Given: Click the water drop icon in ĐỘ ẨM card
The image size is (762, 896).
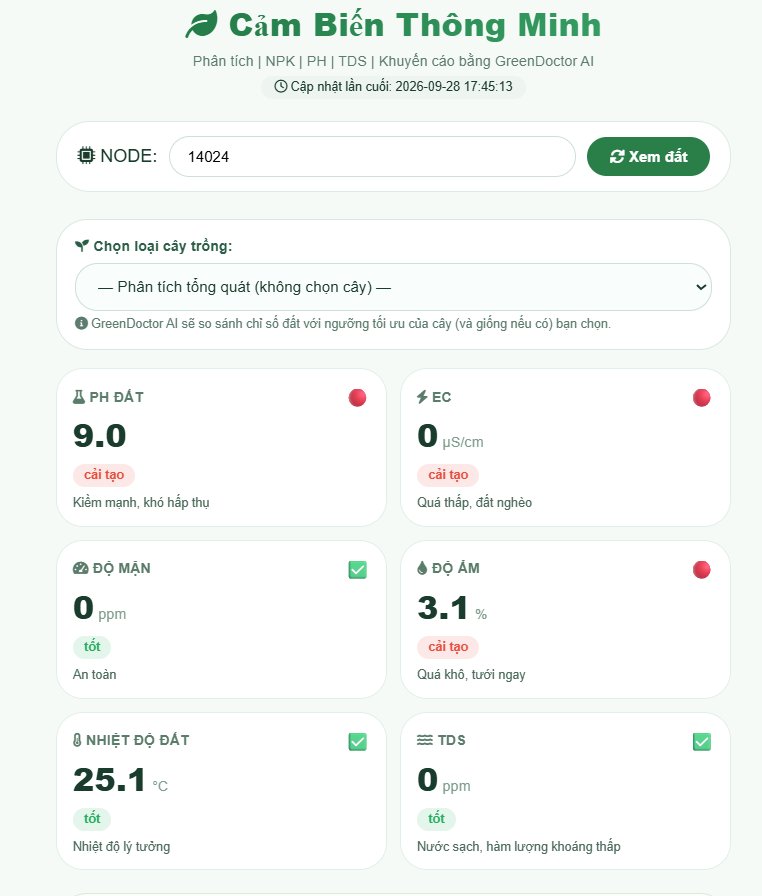Looking at the screenshot, I should (x=422, y=568).
